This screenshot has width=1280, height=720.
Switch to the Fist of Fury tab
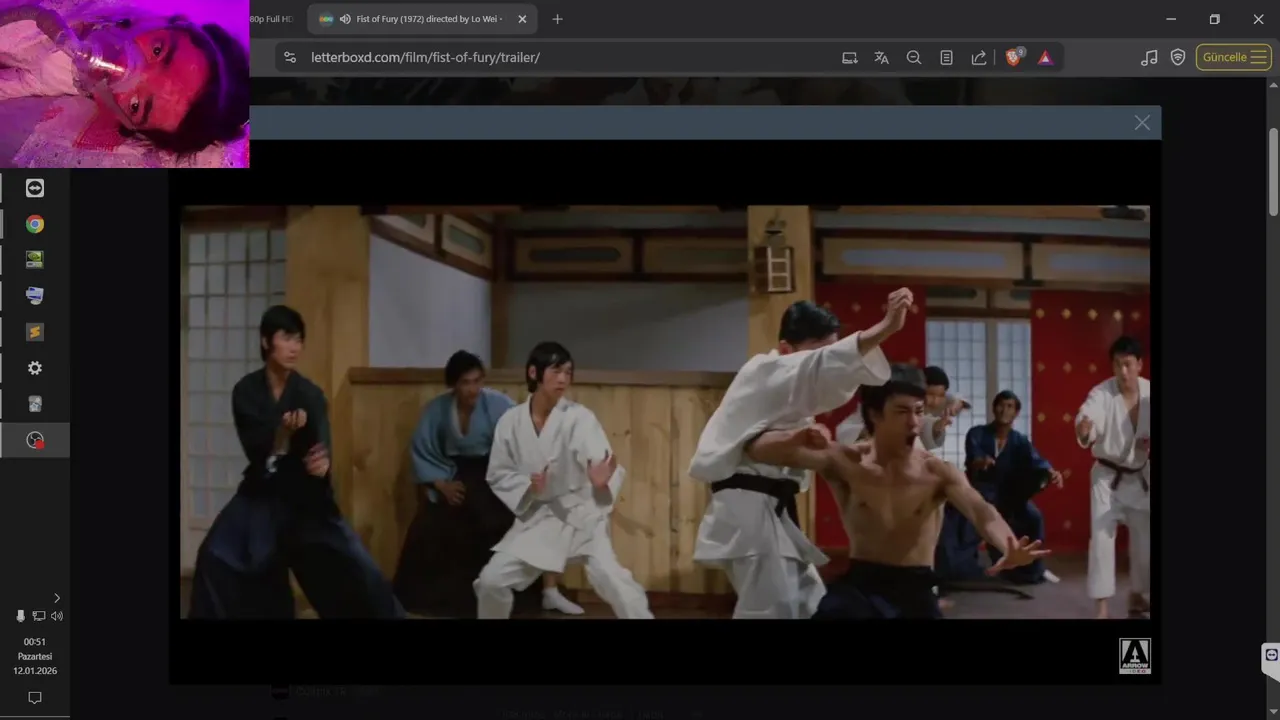coord(421,19)
